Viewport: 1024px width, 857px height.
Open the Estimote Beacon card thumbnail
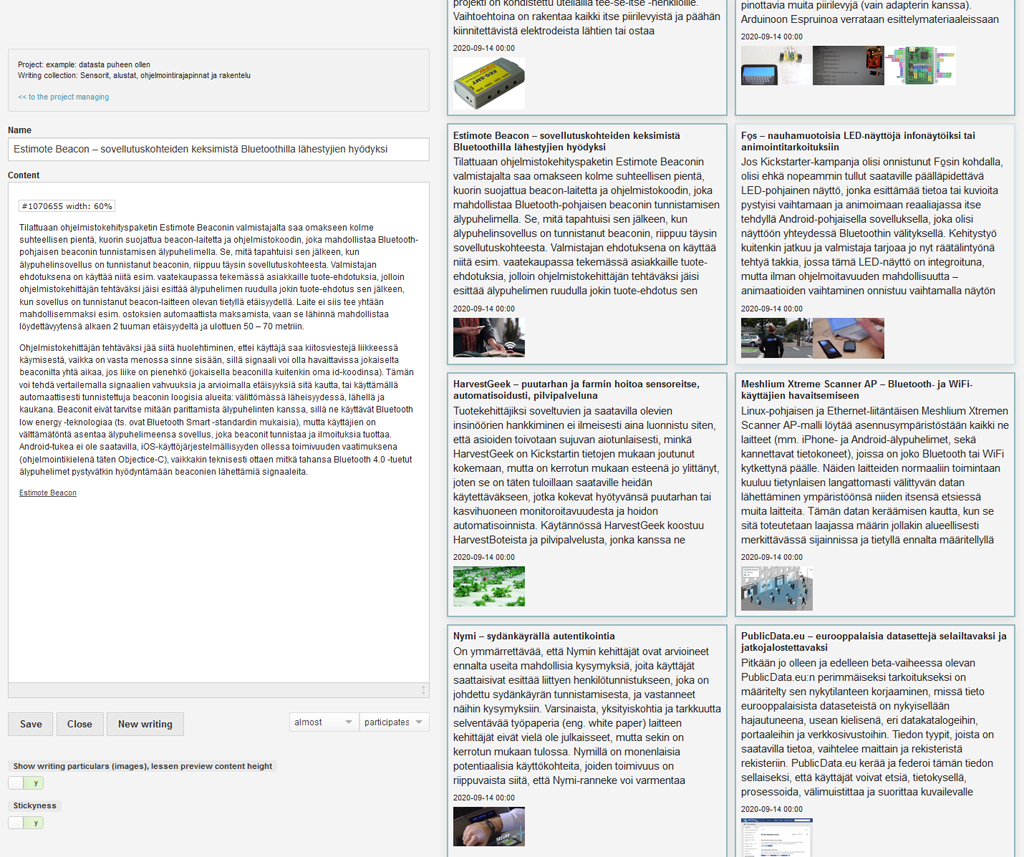point(488,338)
